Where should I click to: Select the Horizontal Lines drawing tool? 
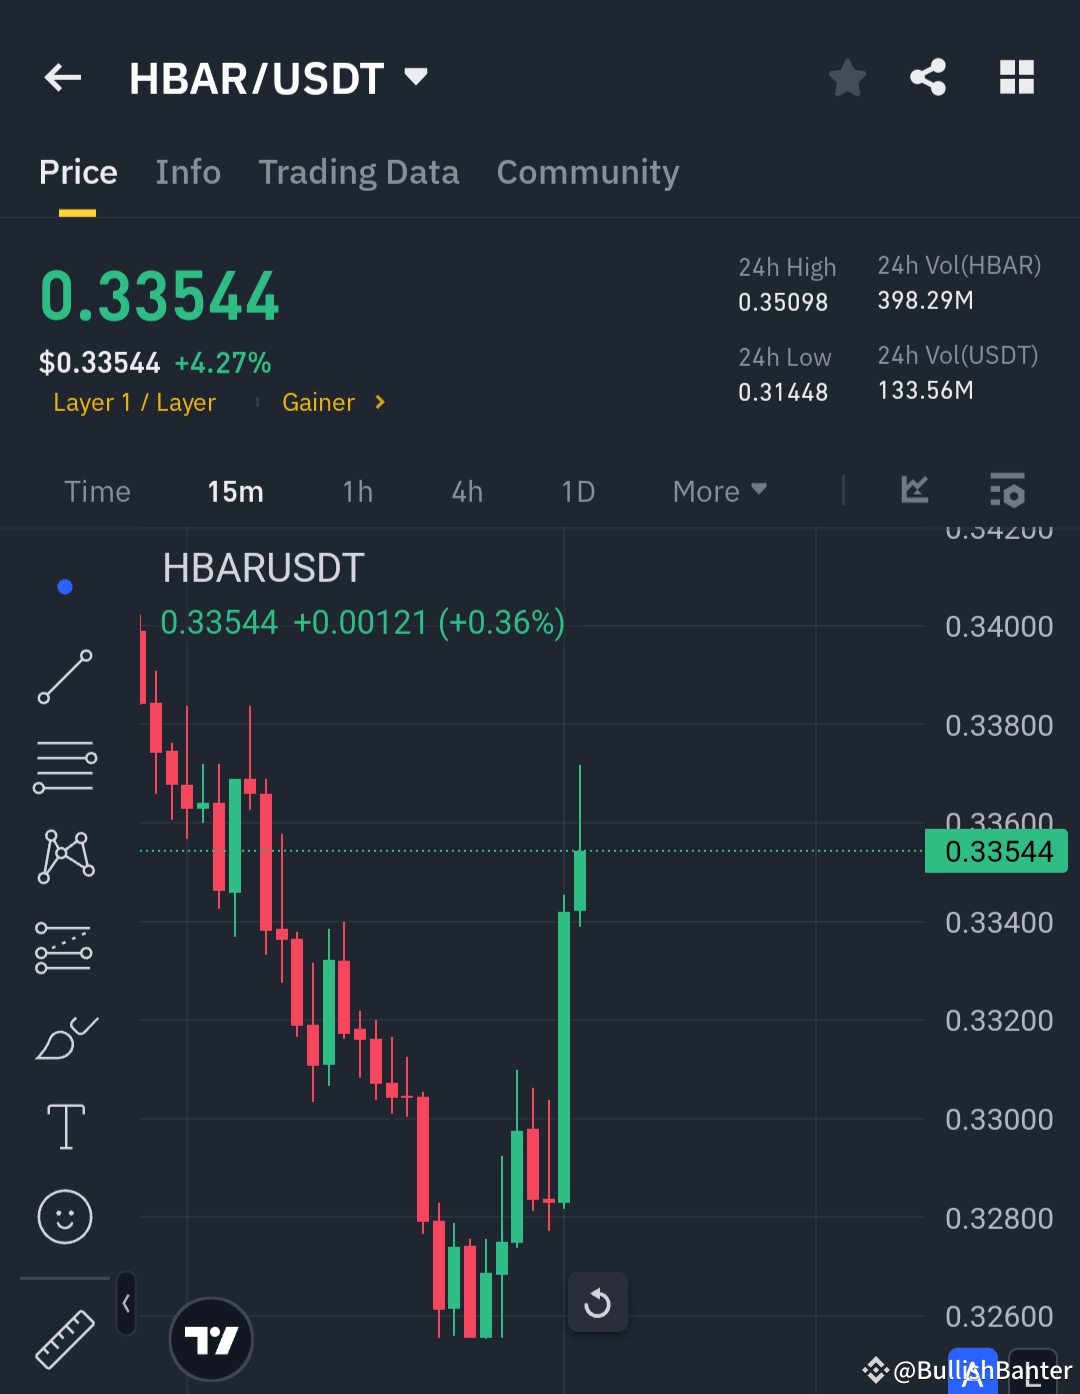click(x=65, y=766)
